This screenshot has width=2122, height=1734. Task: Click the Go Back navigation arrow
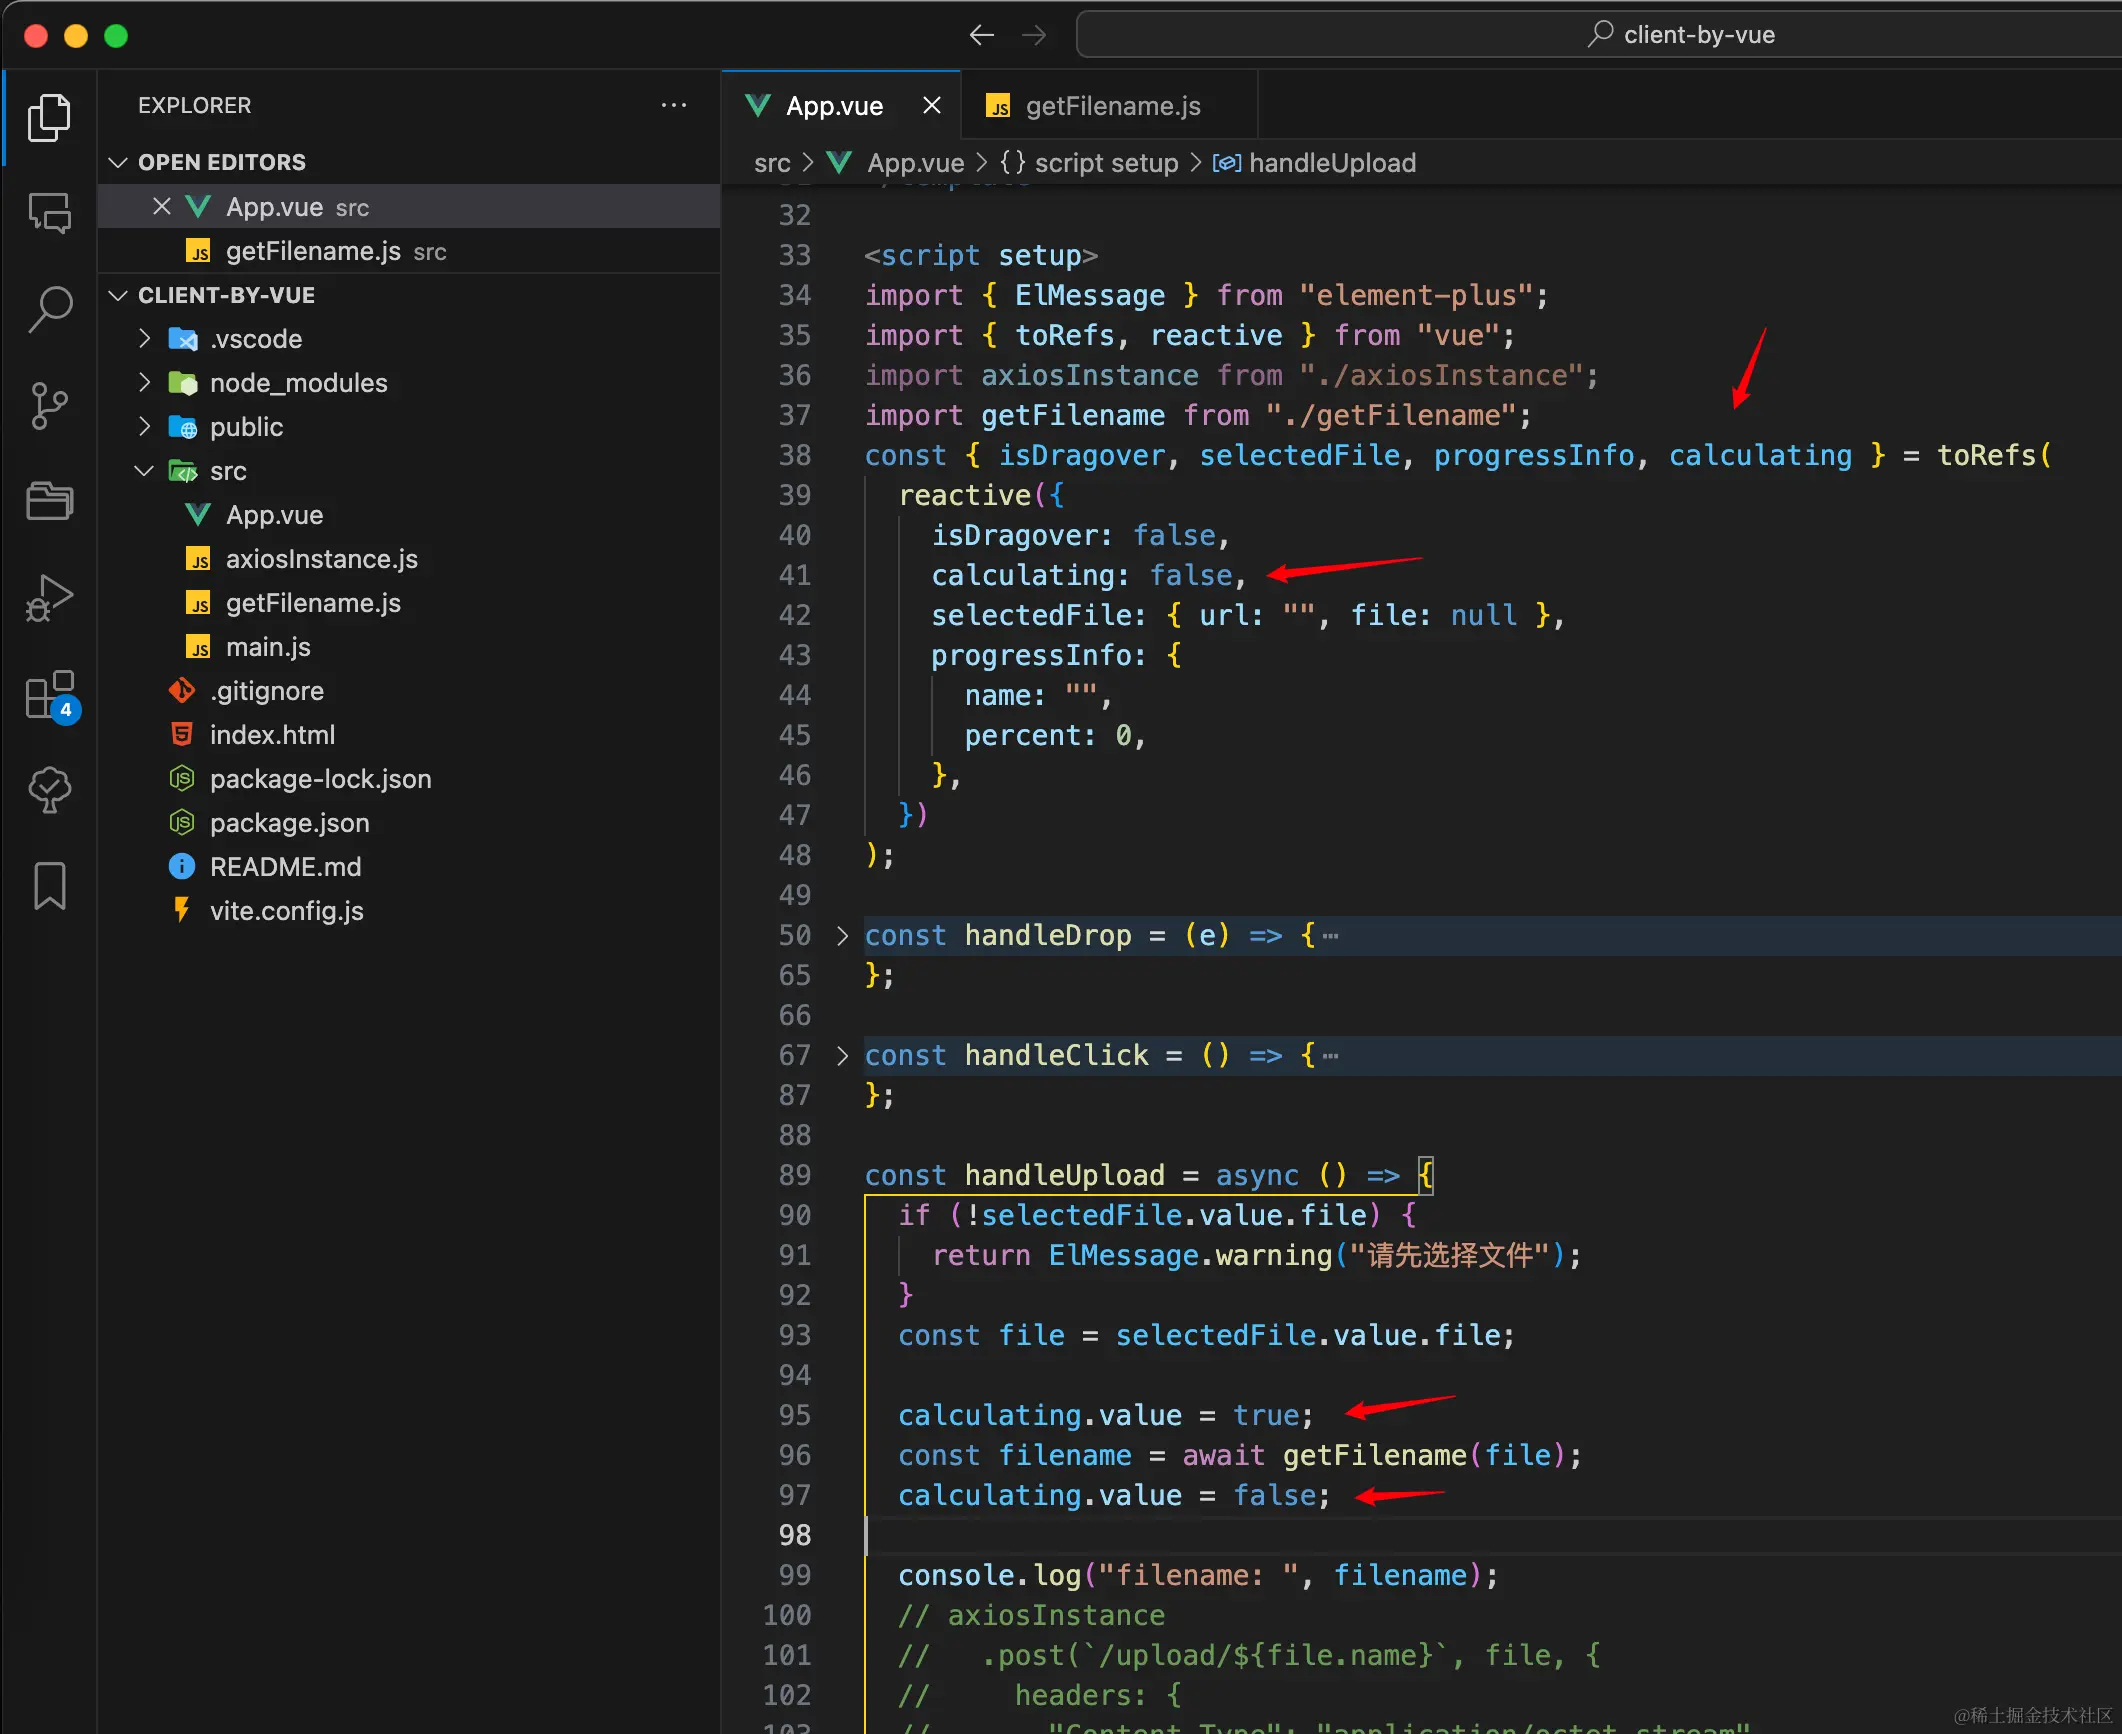point(981,36)
